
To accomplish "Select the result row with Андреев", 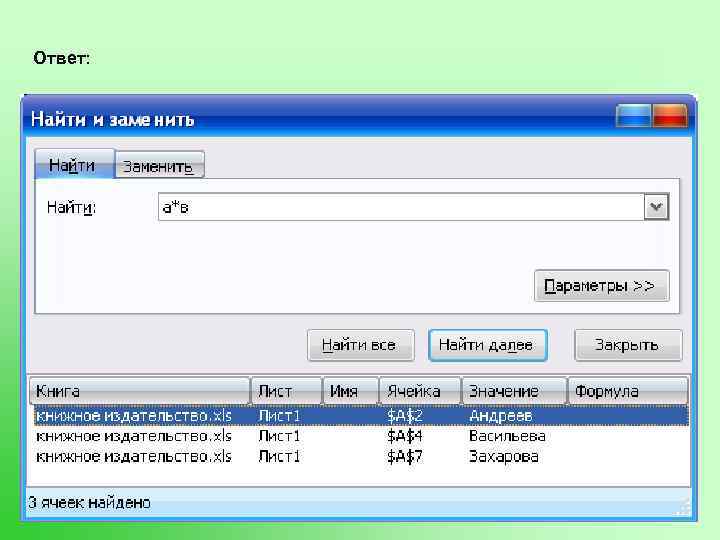I will [x=361, y=416].
